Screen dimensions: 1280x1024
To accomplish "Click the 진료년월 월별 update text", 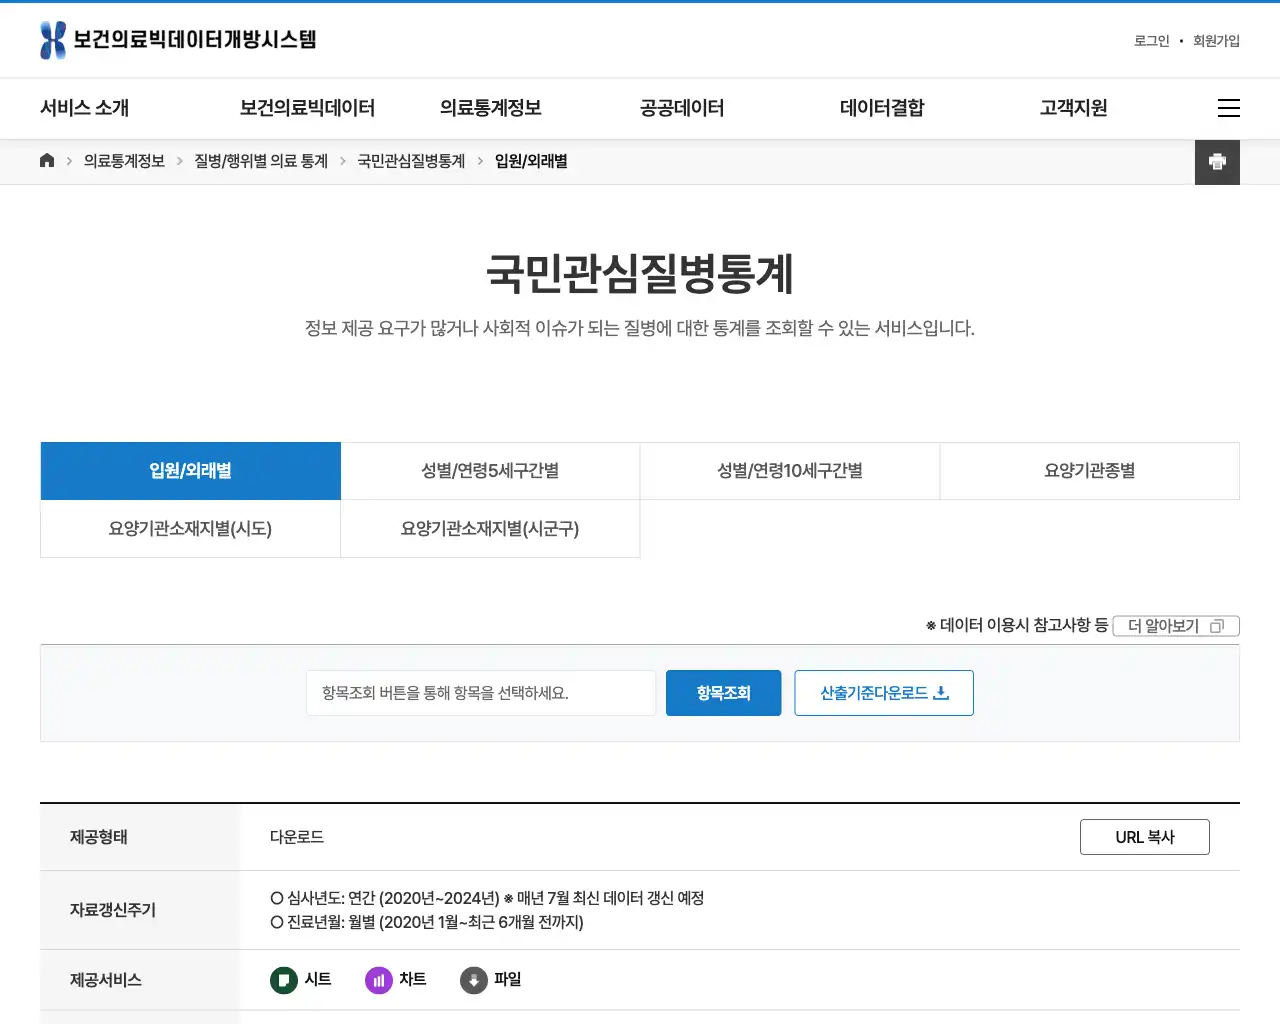I will [x=427, y=922].
